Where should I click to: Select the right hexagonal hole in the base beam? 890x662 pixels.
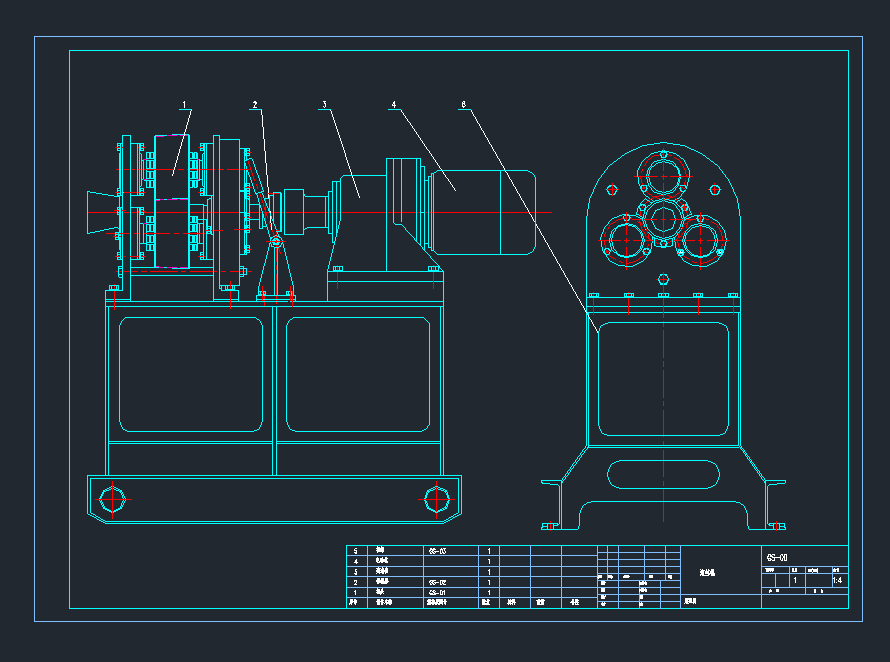click(x=436, y=498)
